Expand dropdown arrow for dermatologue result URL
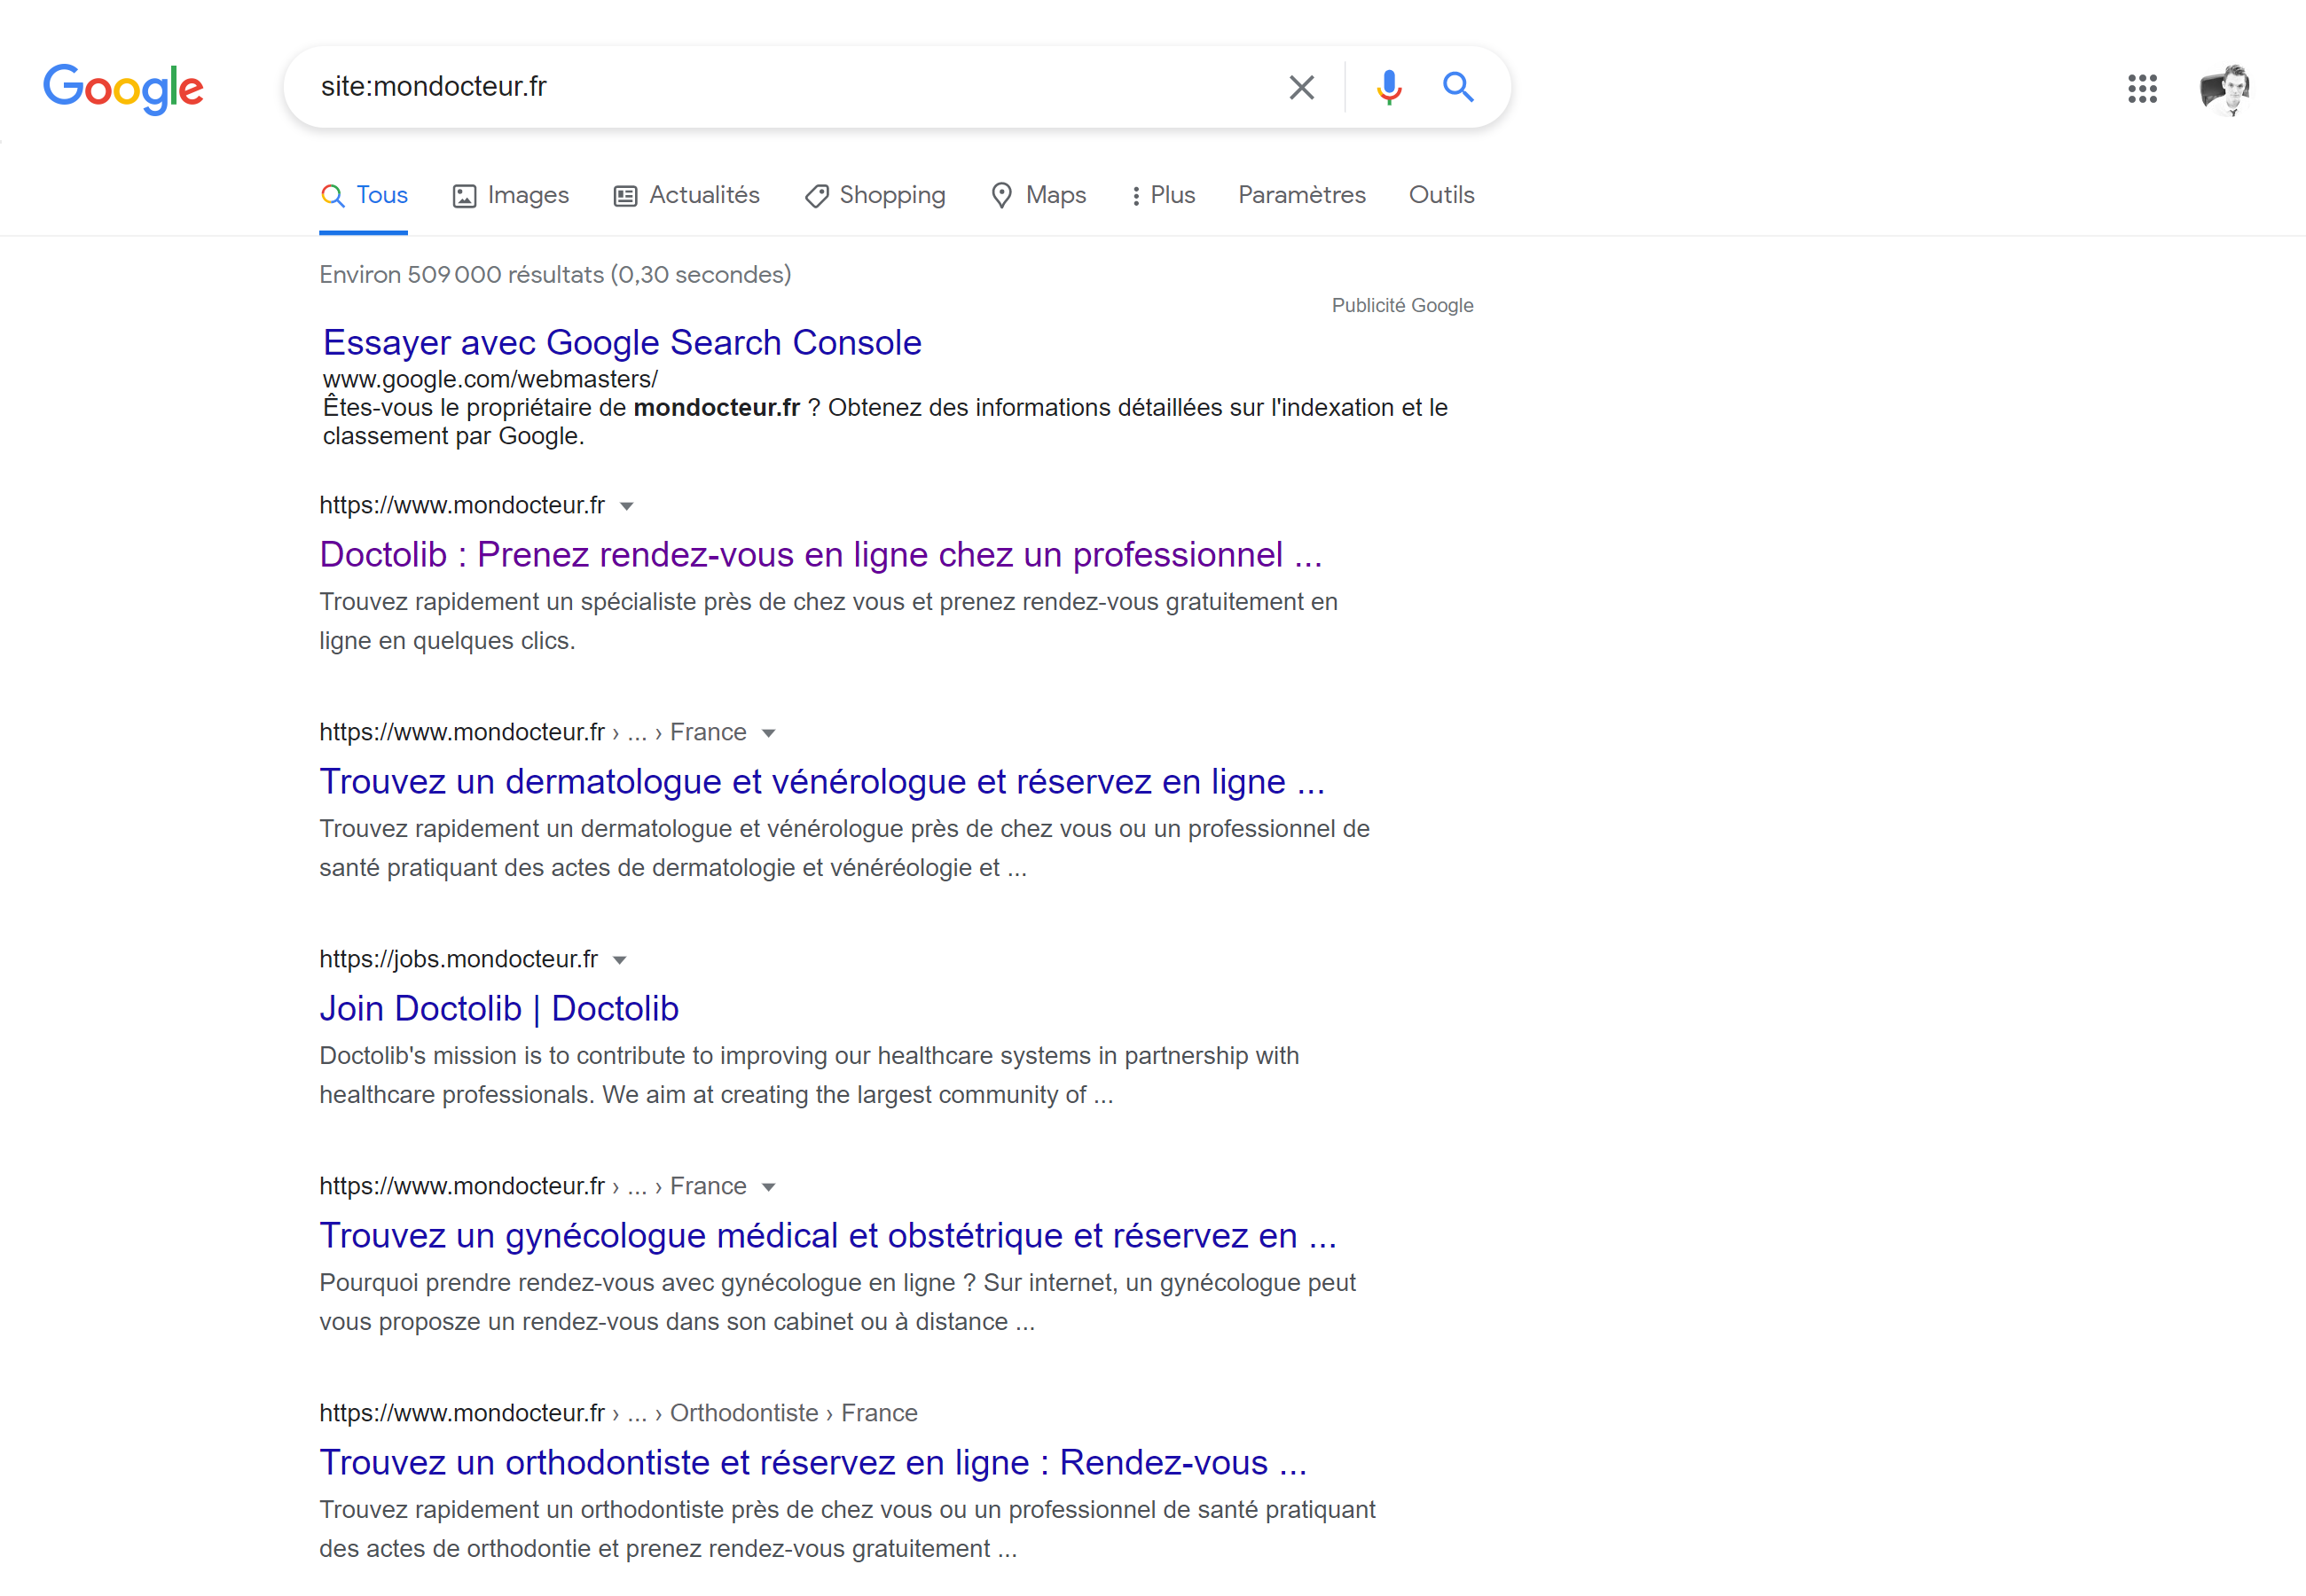 click(x=768, y=734)
